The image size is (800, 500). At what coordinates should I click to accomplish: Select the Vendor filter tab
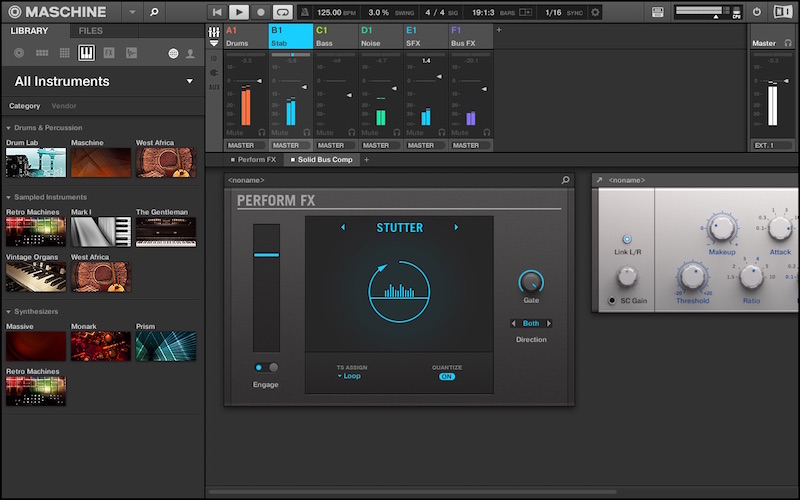64,106
